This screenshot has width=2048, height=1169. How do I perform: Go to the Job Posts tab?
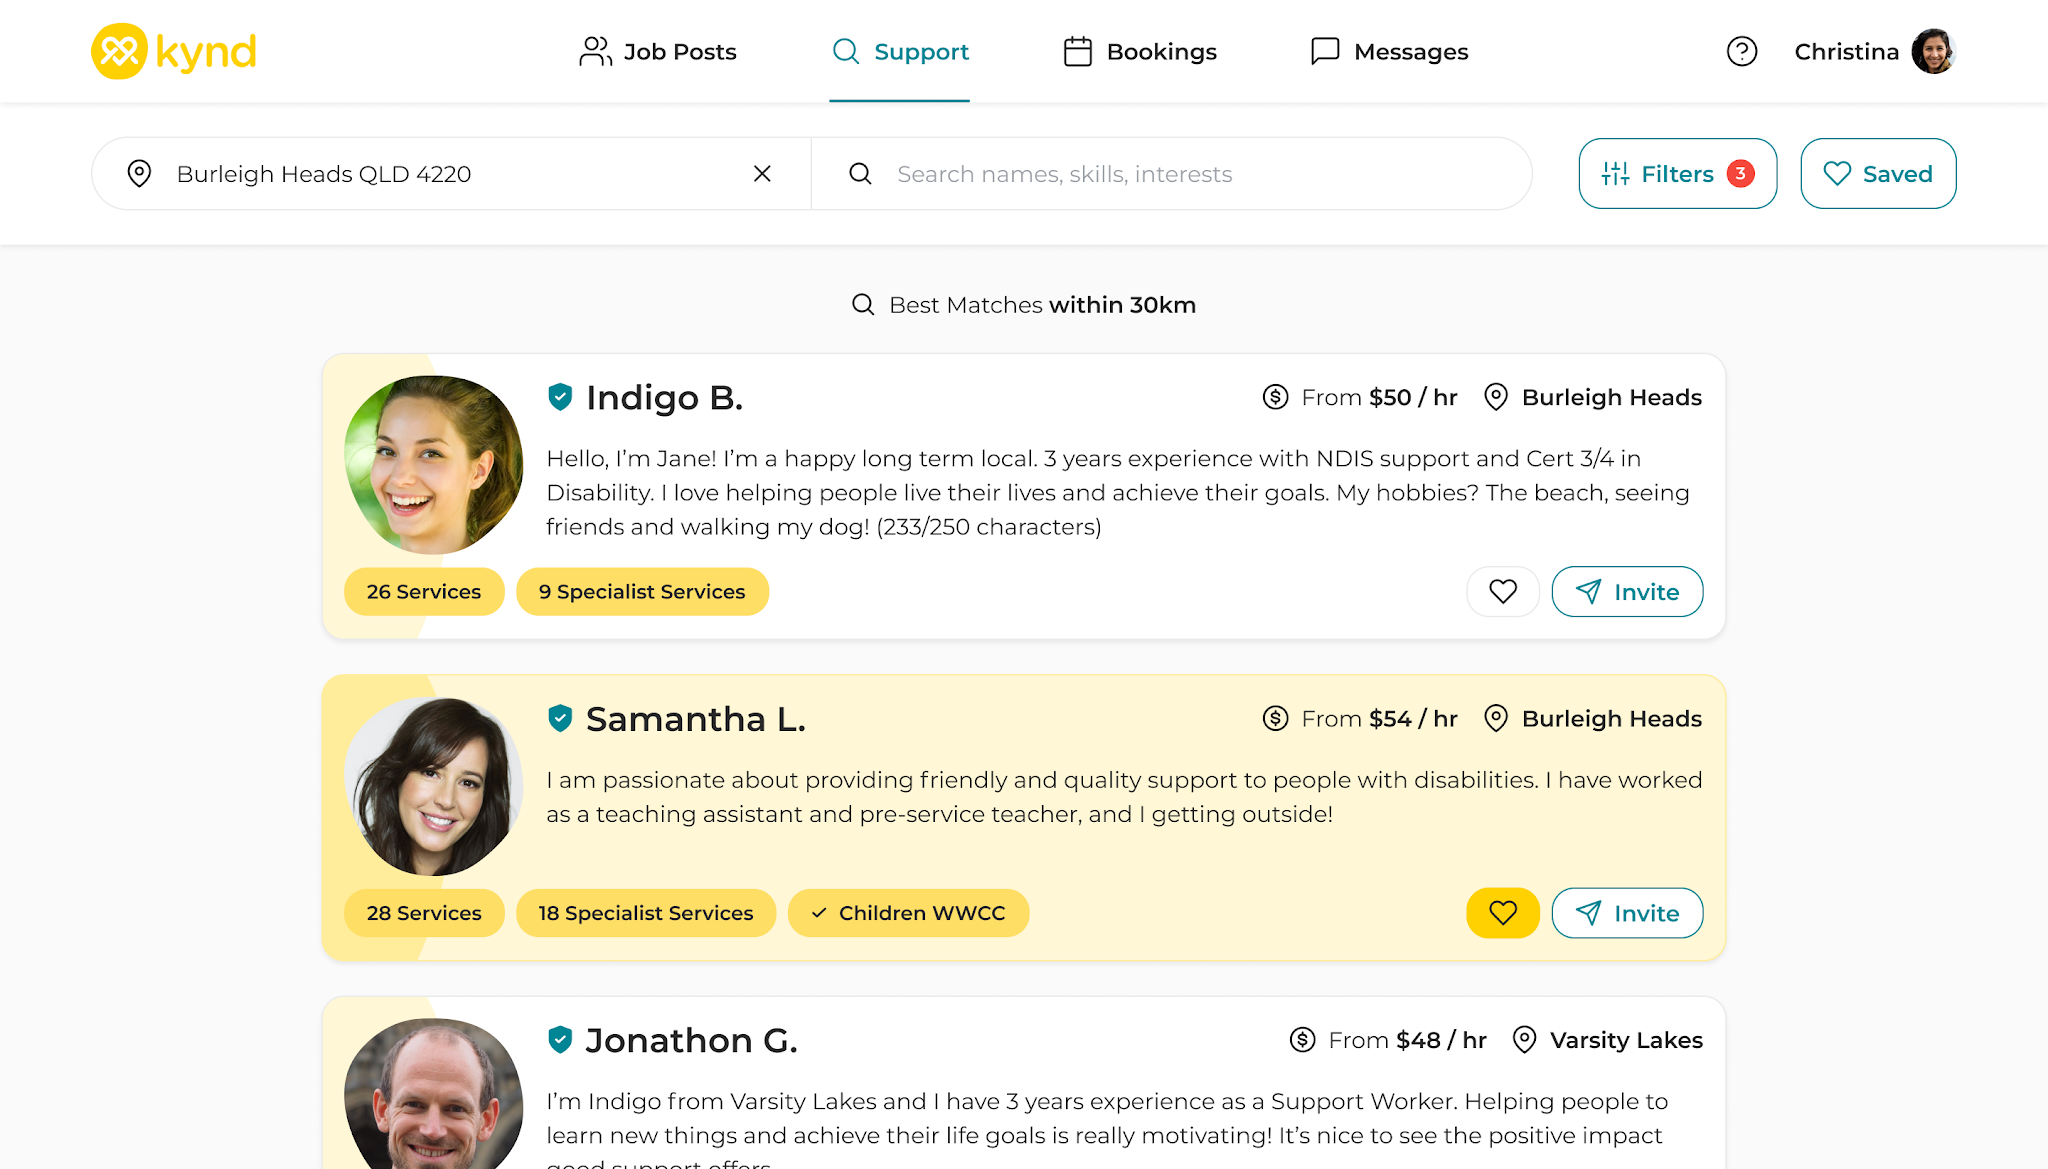pyautogui.click(x=658, y=51)
